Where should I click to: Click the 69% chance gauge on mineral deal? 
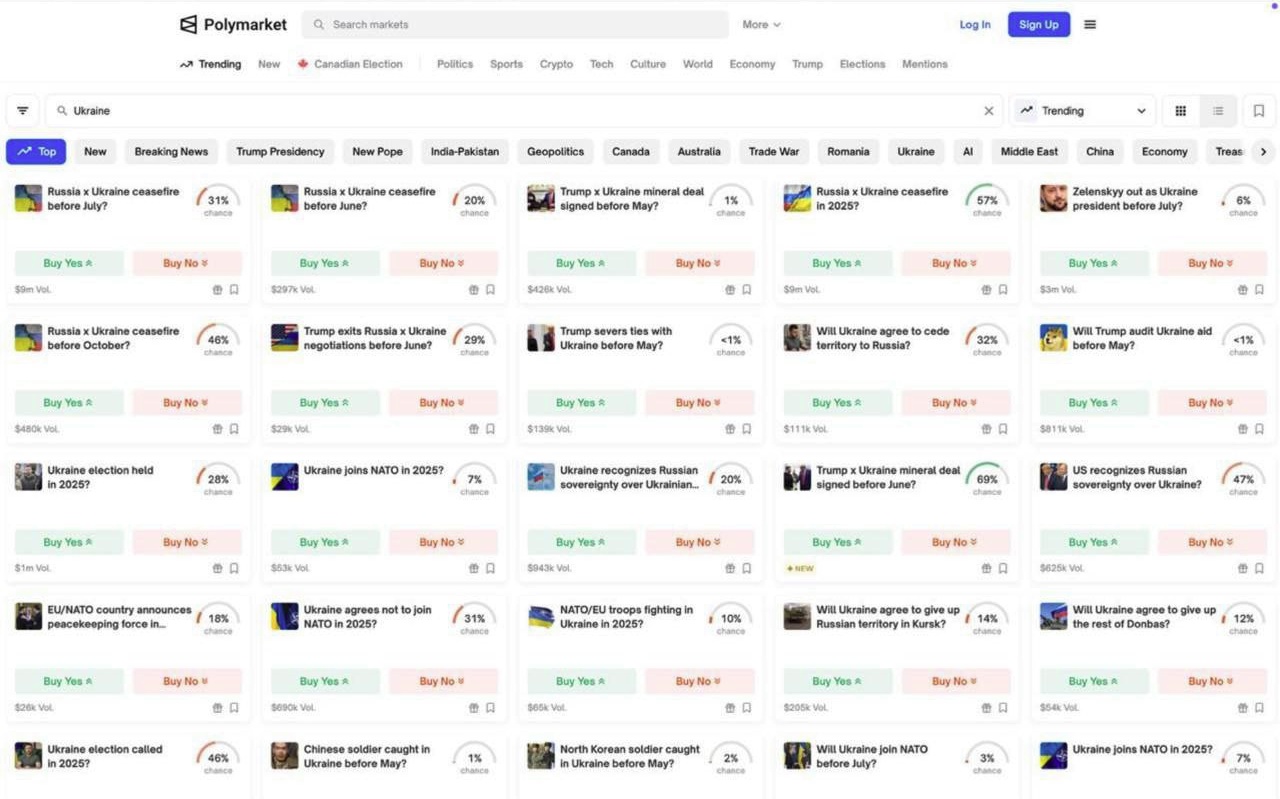click(987, 478)
